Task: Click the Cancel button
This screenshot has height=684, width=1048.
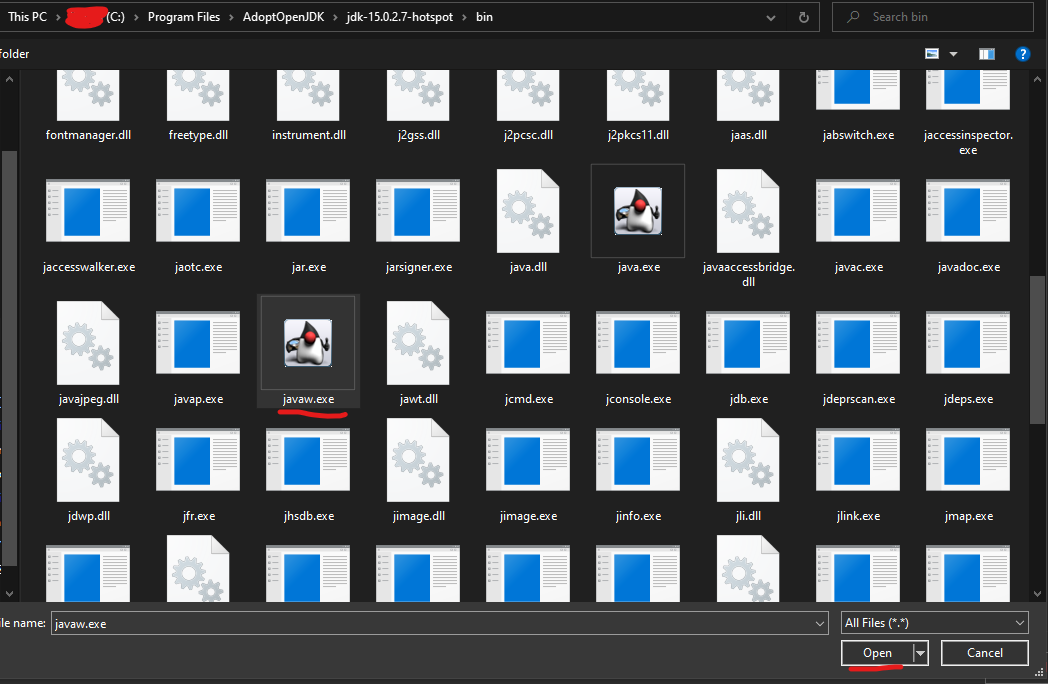Action: click(x=985, y=653)
